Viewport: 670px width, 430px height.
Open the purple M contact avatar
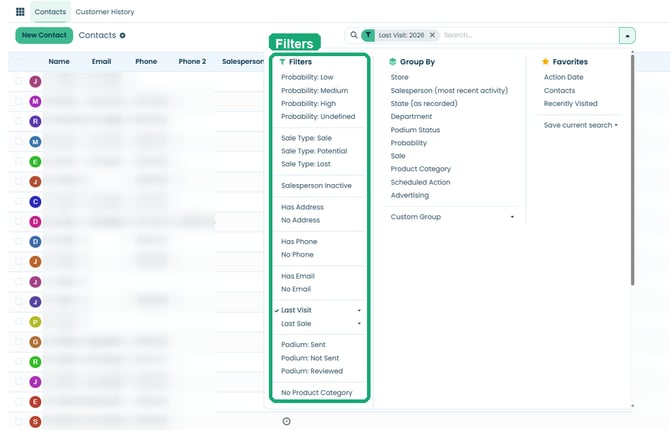tap(35, 101)
